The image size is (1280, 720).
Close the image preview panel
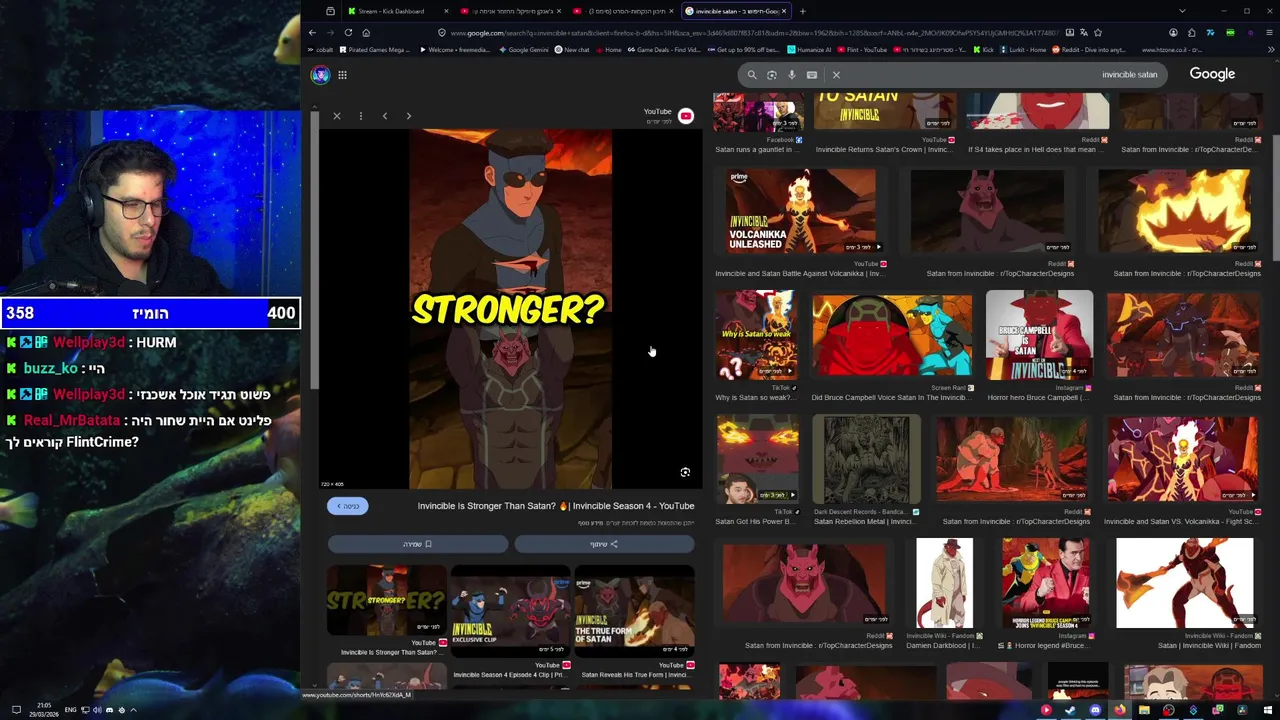[337, 116]
